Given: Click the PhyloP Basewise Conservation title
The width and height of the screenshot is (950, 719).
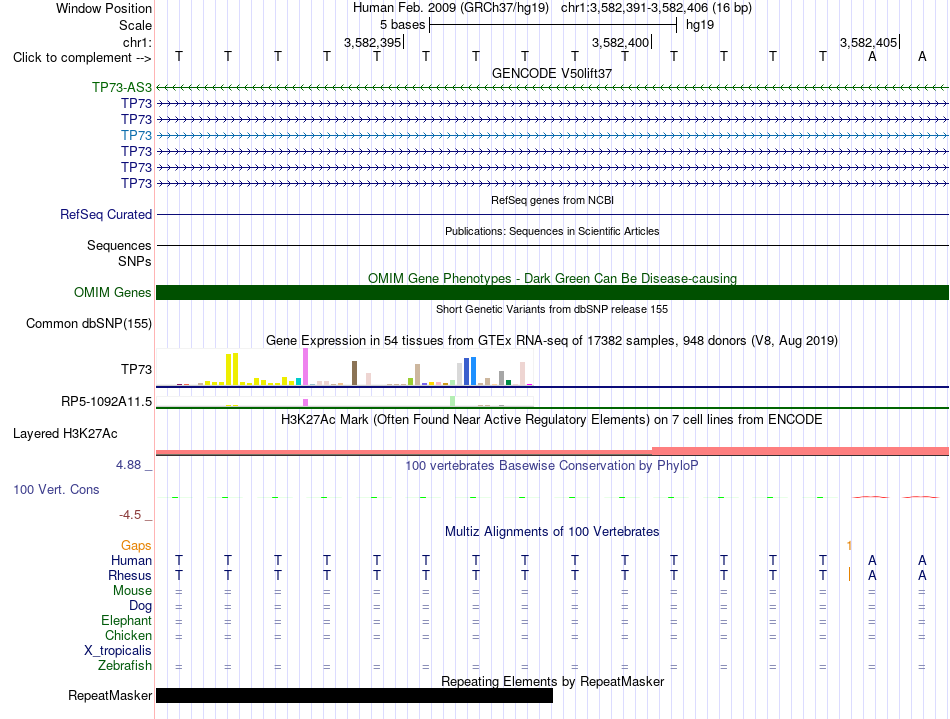Looking at the screenshot, I should (552, 466).
